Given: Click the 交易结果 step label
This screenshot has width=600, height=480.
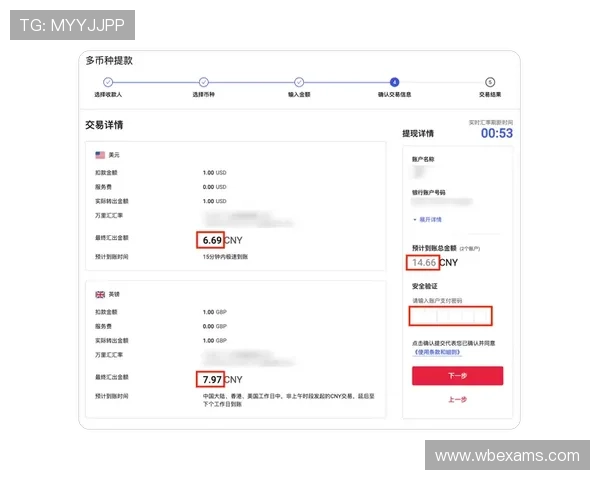Looking at the screenshot, I should [490, 95].
